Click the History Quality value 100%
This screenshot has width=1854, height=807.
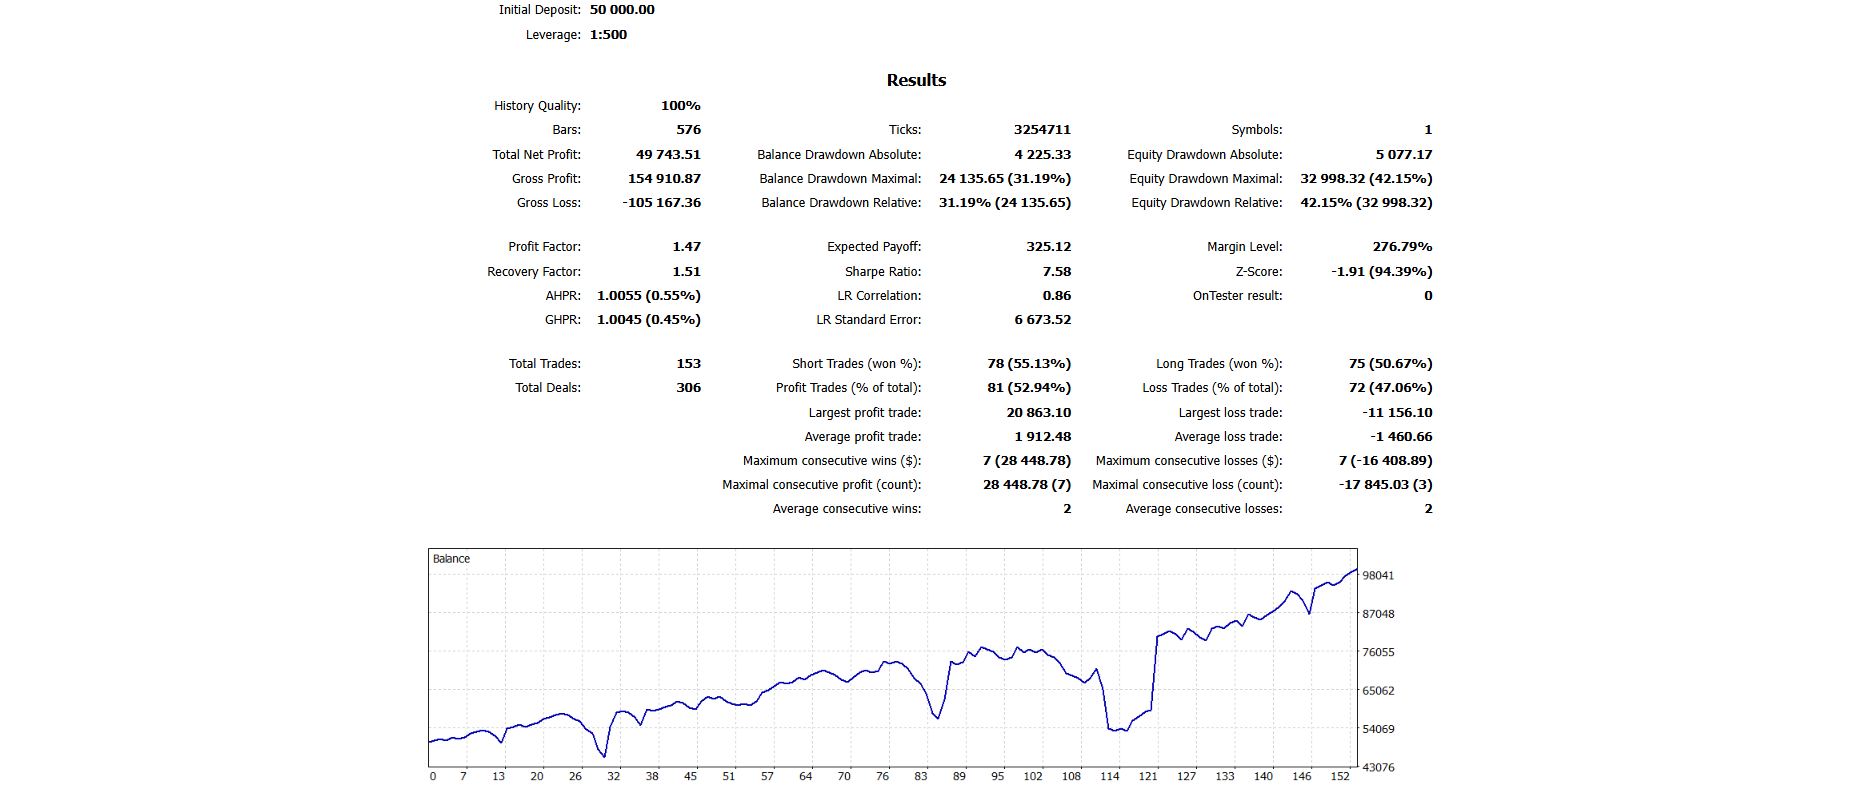point(680,106)
